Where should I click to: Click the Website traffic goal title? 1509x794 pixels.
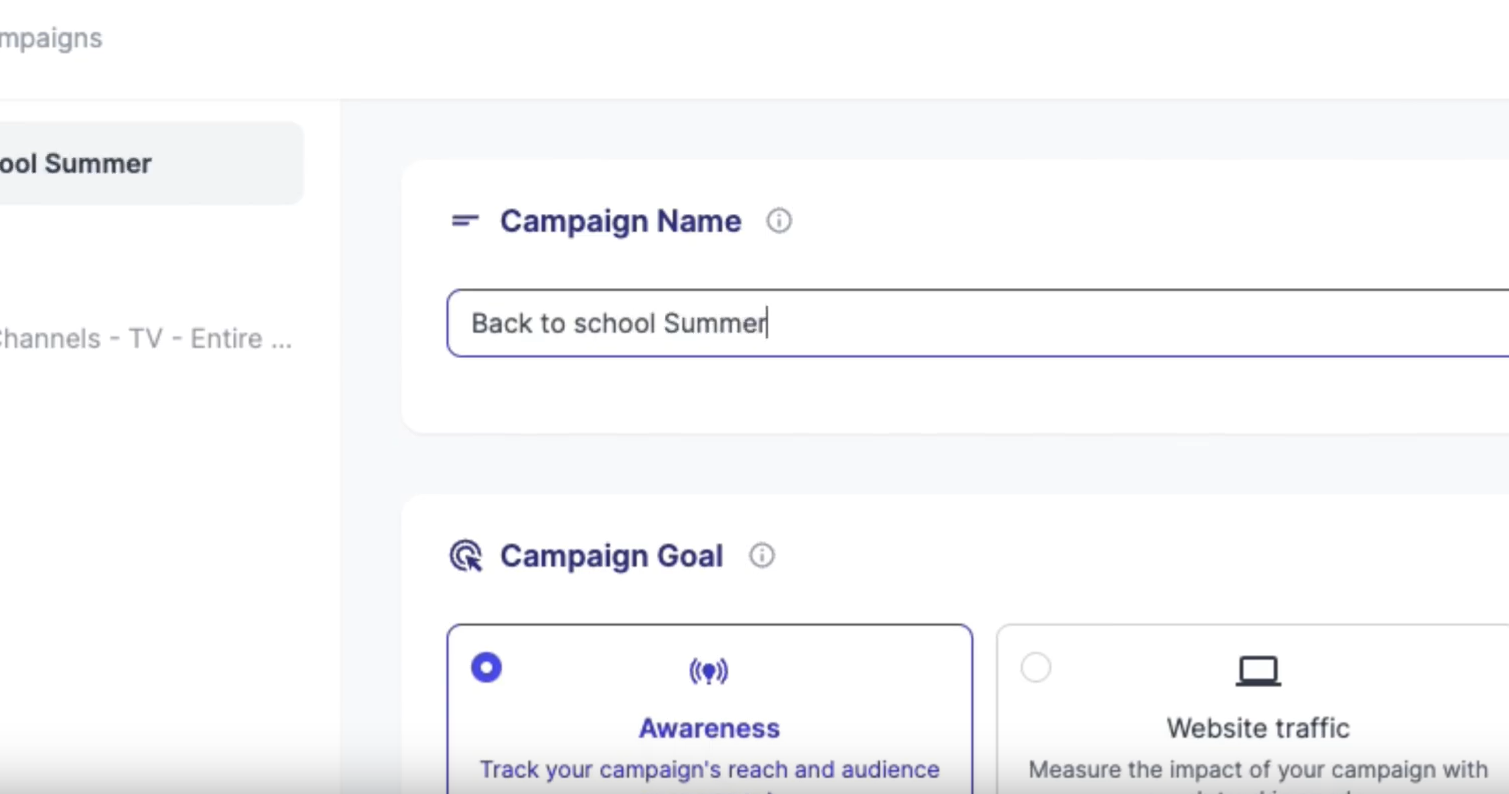(x=1258, y=728)
